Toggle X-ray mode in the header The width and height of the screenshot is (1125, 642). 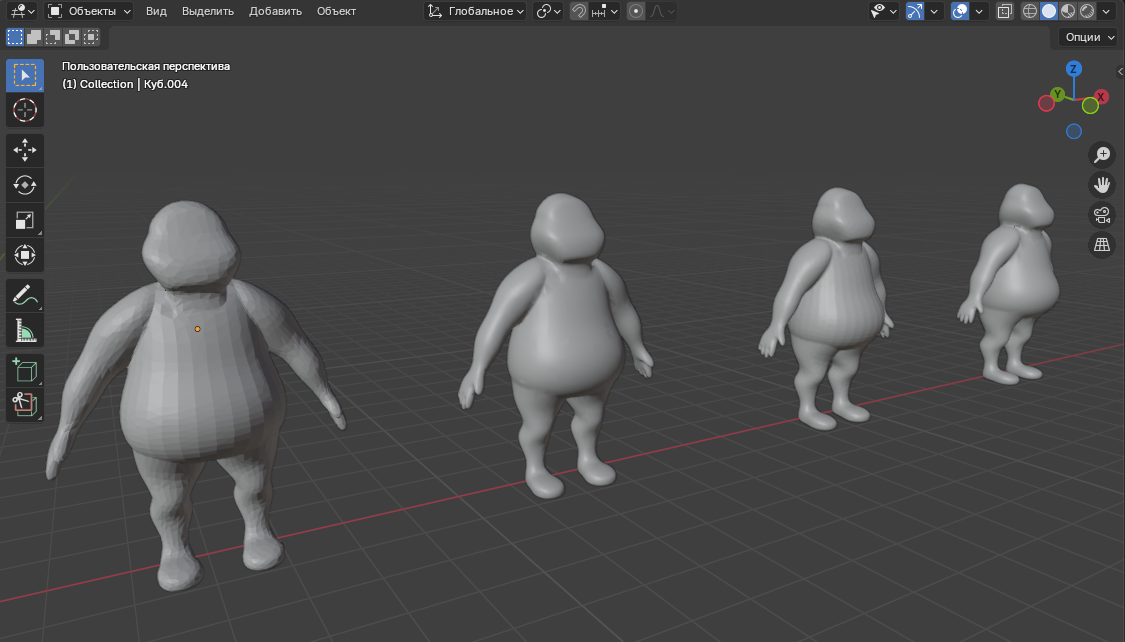[x=1005, y=11]
